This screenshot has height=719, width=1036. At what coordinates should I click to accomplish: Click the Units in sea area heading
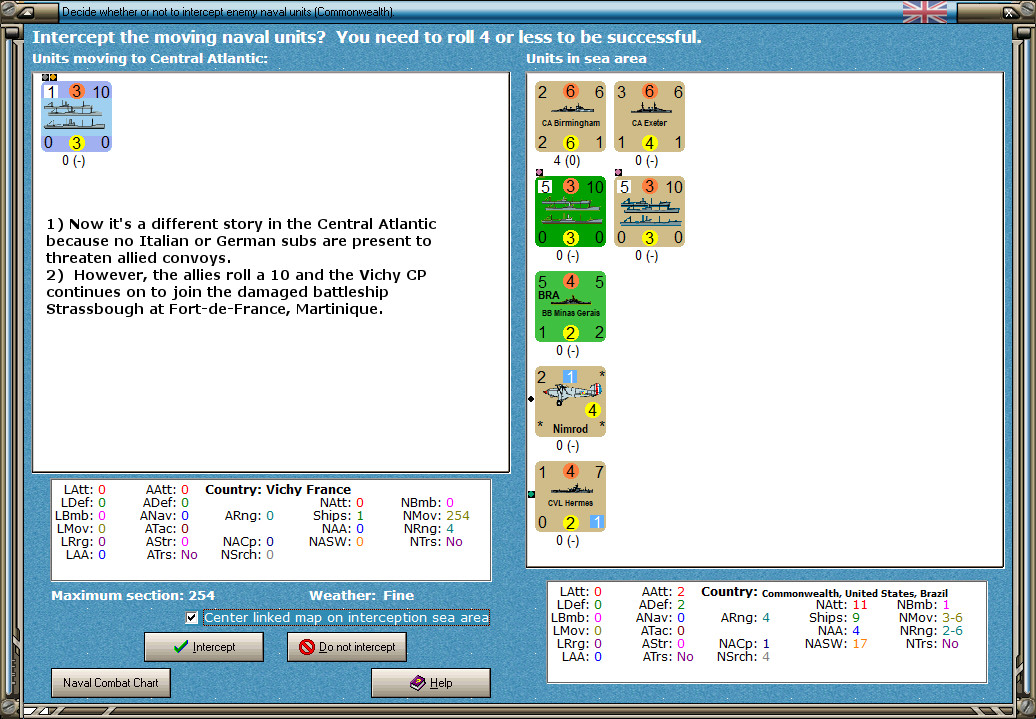(586, 59)
